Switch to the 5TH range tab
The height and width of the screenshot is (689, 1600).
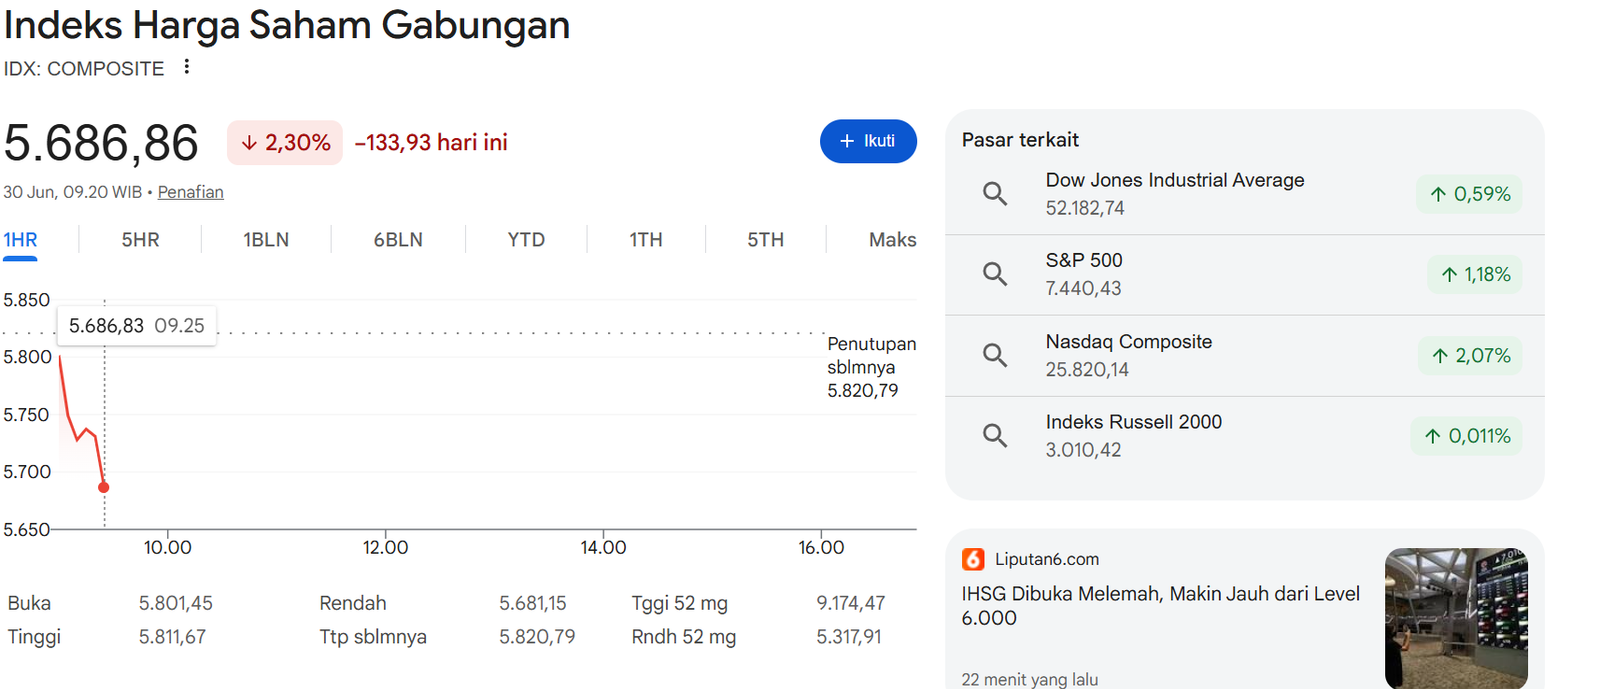(765, 240)
